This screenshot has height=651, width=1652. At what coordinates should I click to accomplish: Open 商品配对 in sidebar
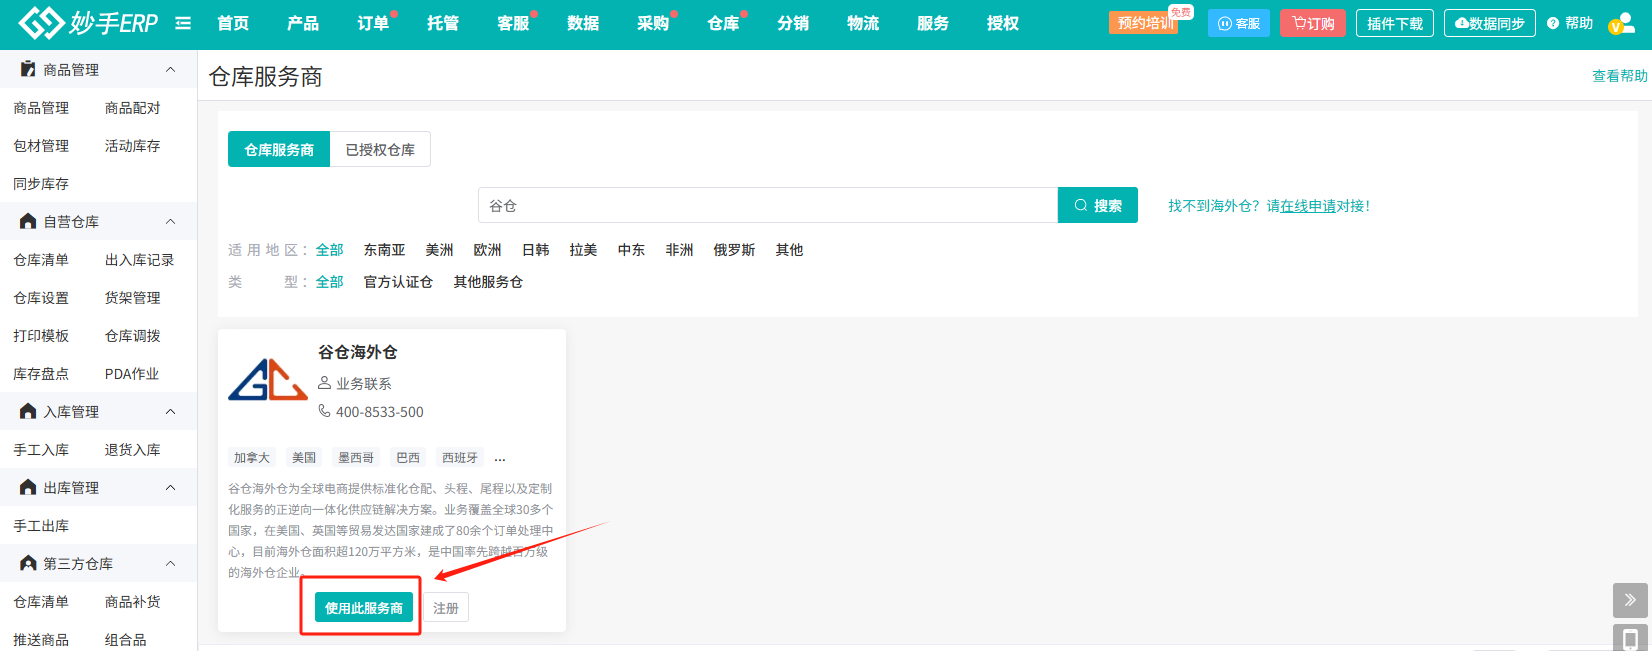132,107
